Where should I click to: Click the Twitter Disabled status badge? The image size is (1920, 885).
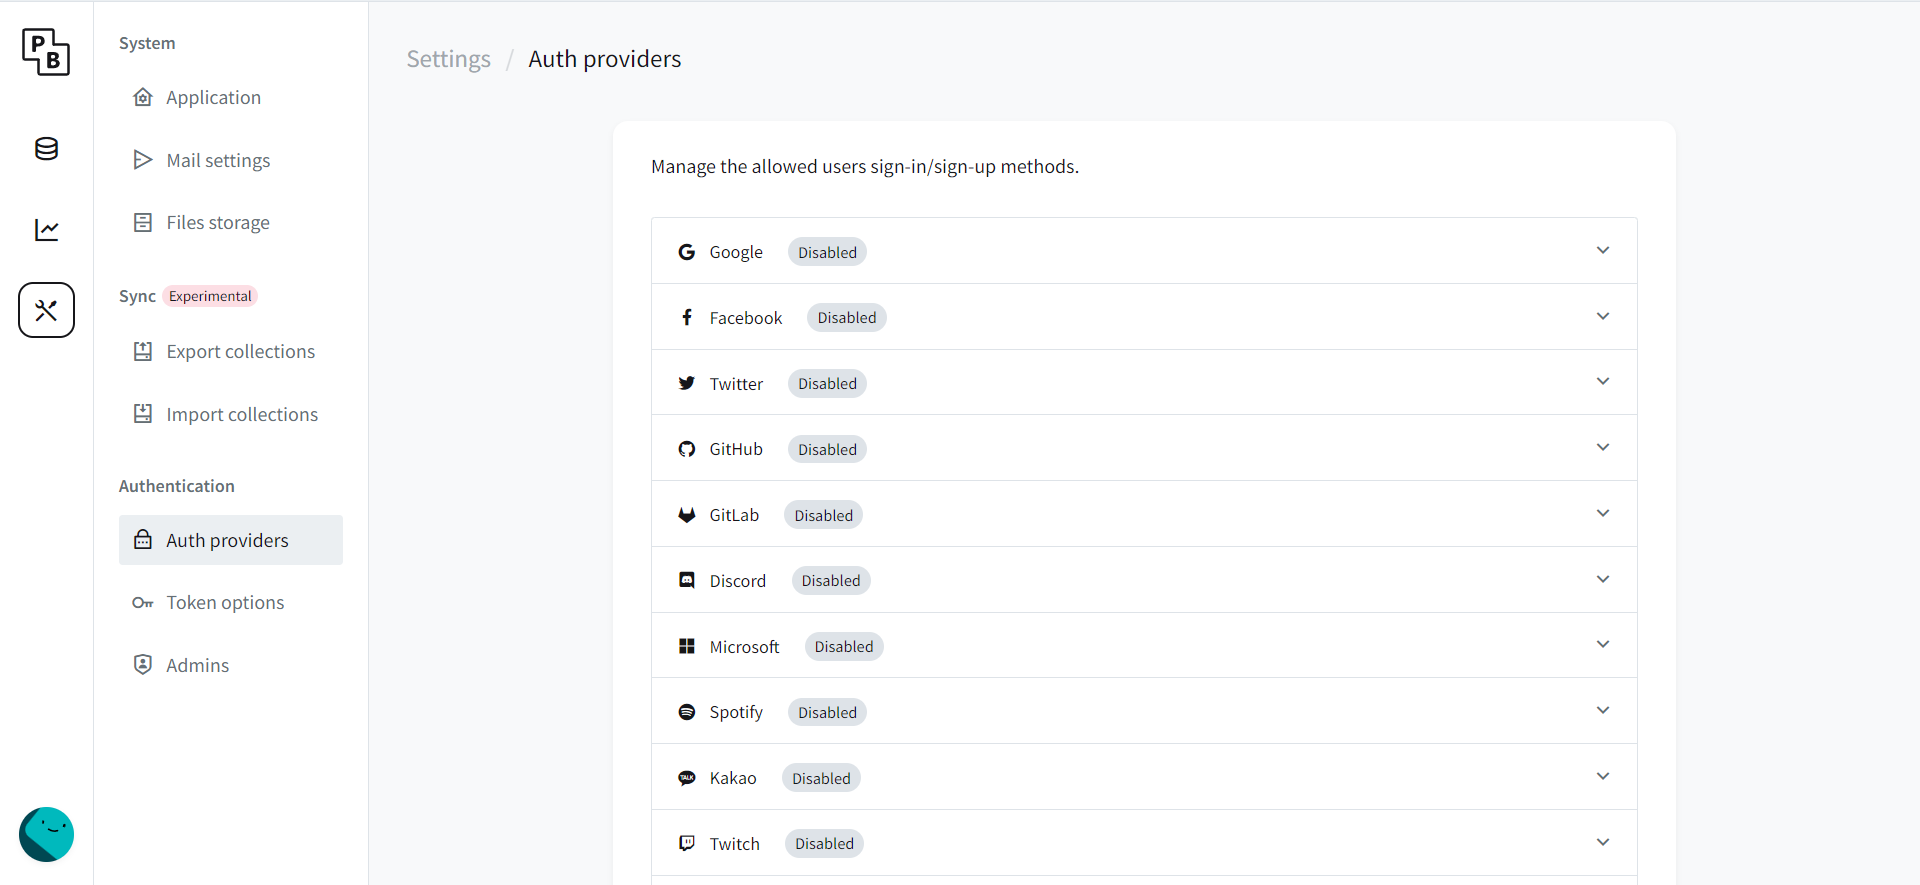point(827,383)
